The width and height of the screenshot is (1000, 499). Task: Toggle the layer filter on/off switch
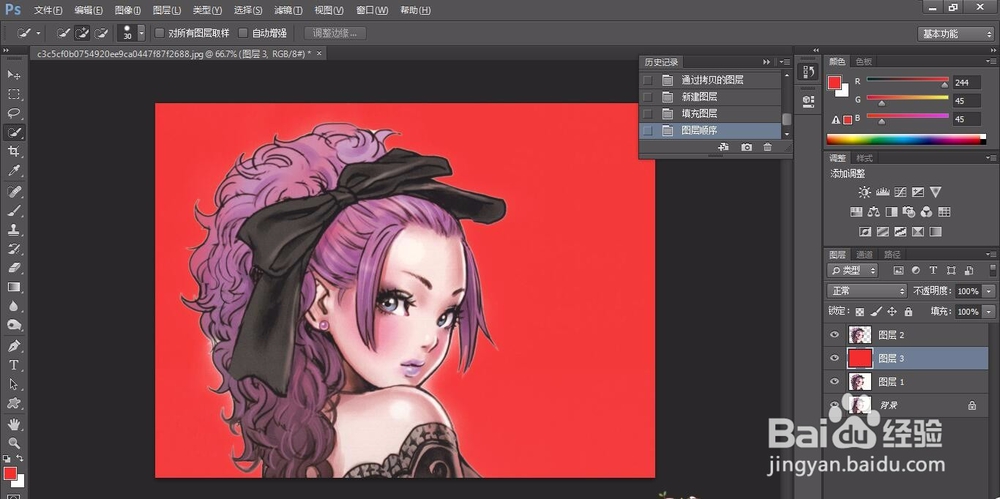click(993, 270)
